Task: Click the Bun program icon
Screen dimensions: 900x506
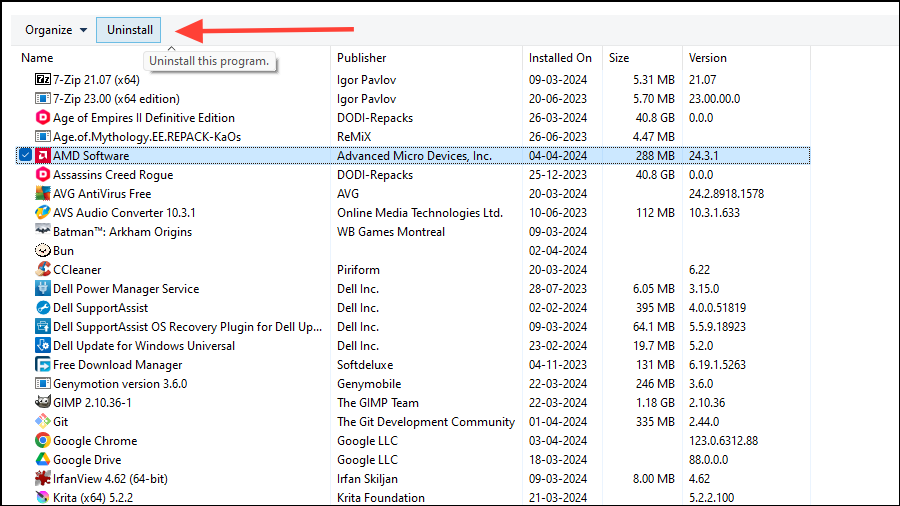Action: [42, 250]
